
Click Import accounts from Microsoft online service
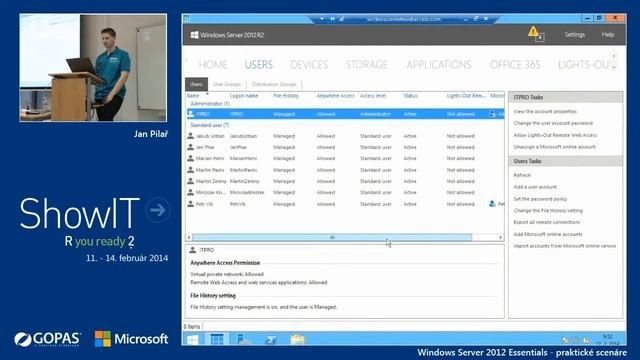564,246
